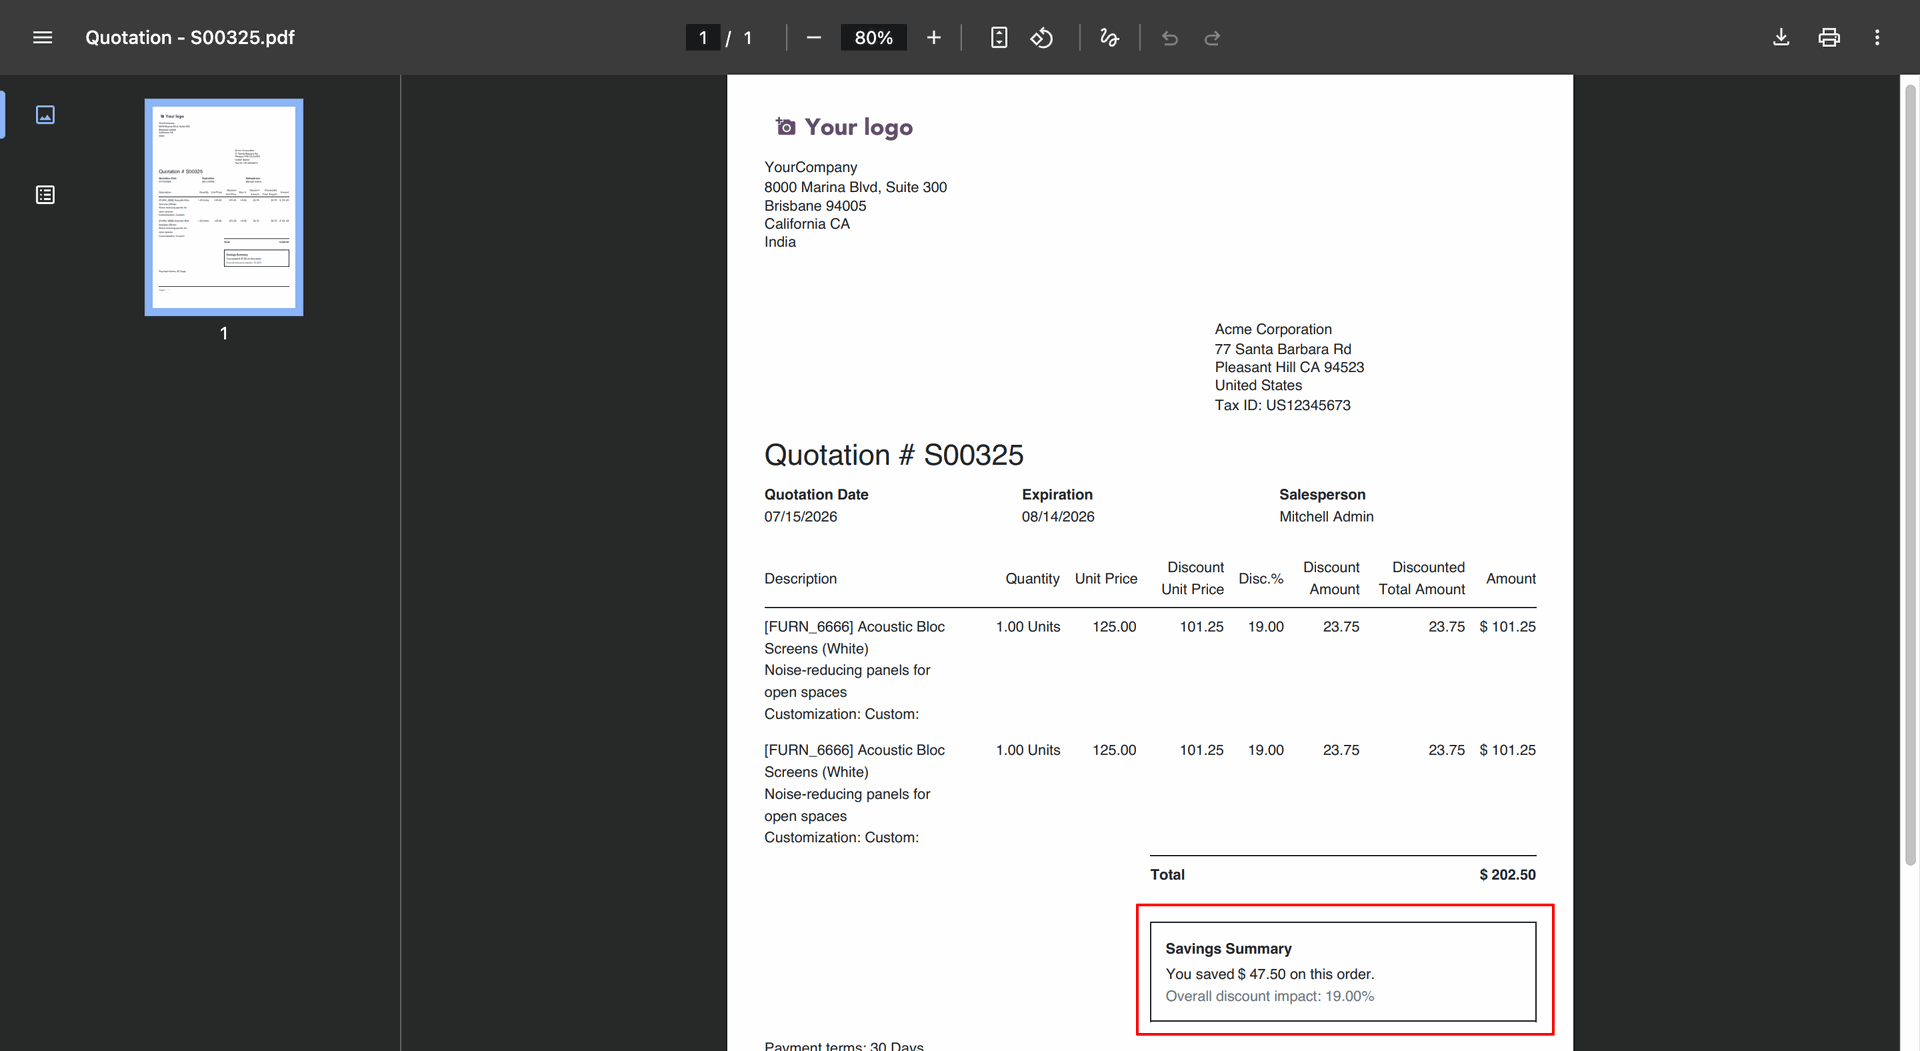Click the expiration date 08/14/2026

(x=1058, y=517)
